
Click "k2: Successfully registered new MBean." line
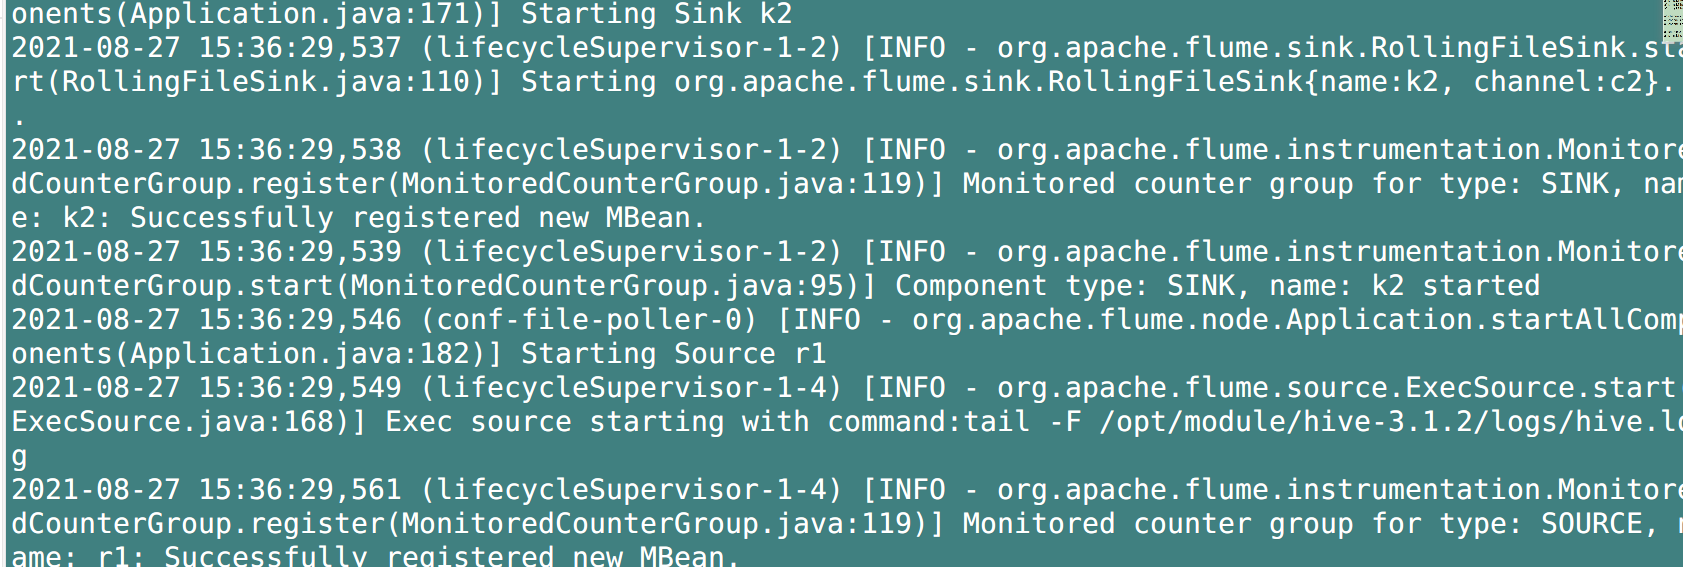point(385,218)
